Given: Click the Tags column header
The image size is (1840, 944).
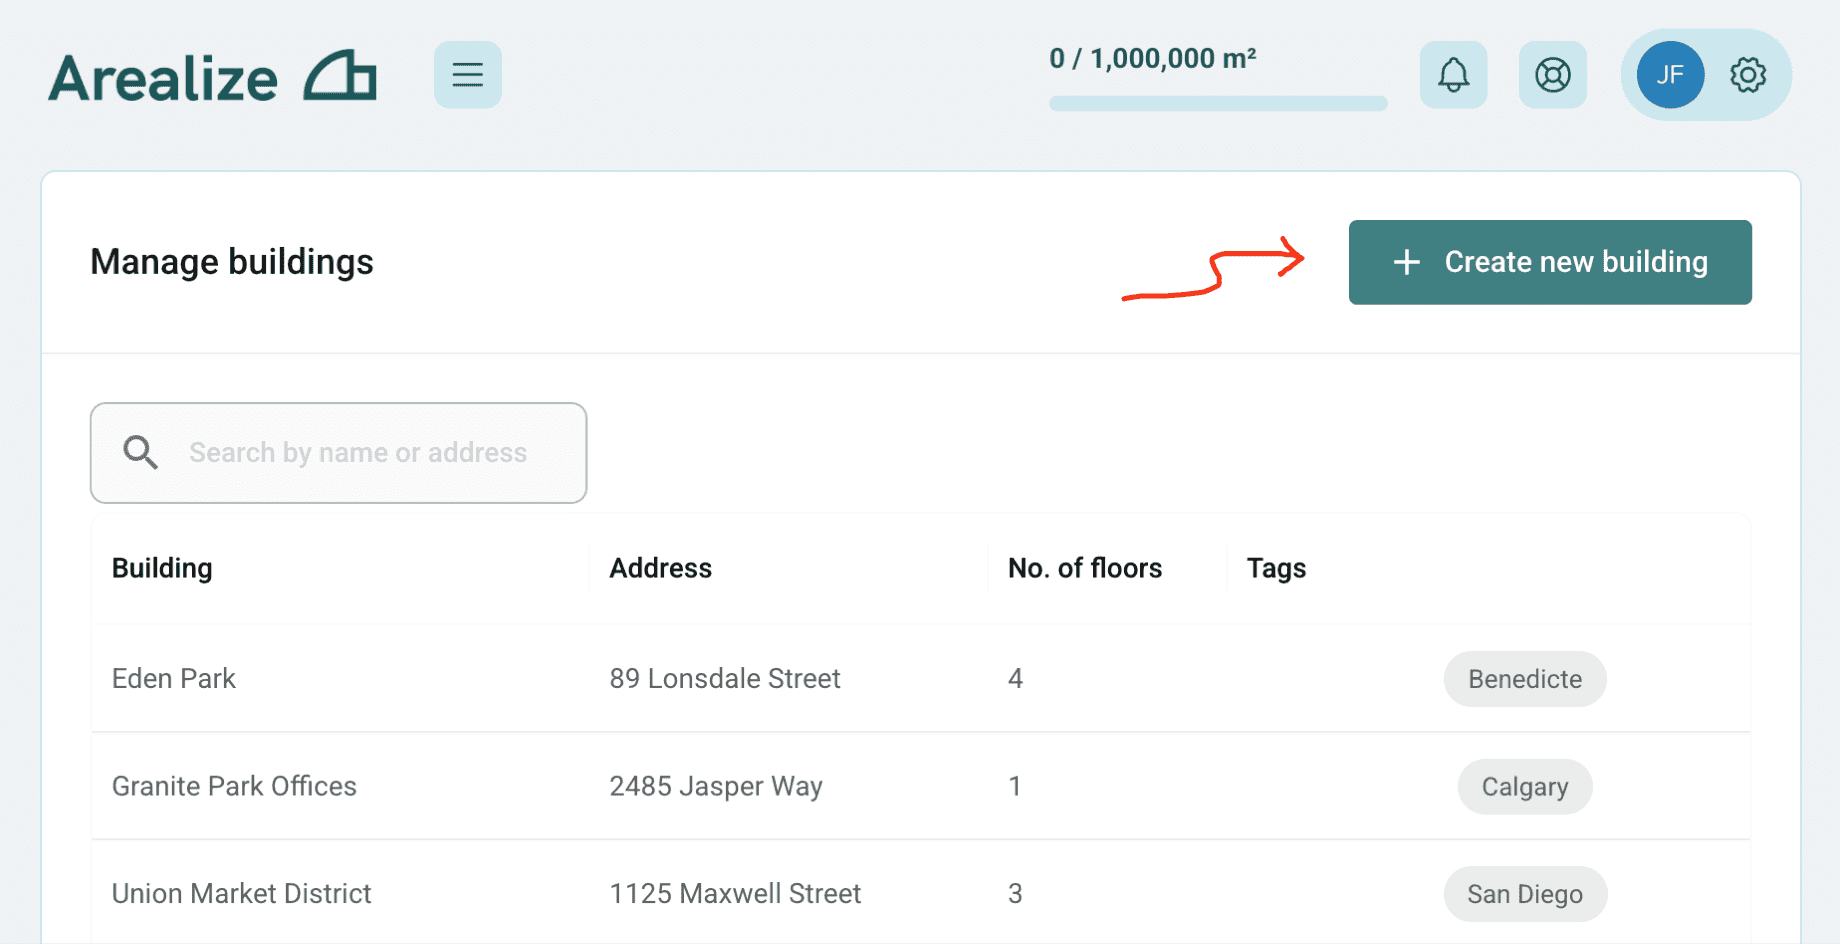Looking at the screenshot, I should tap(1276, 568).
